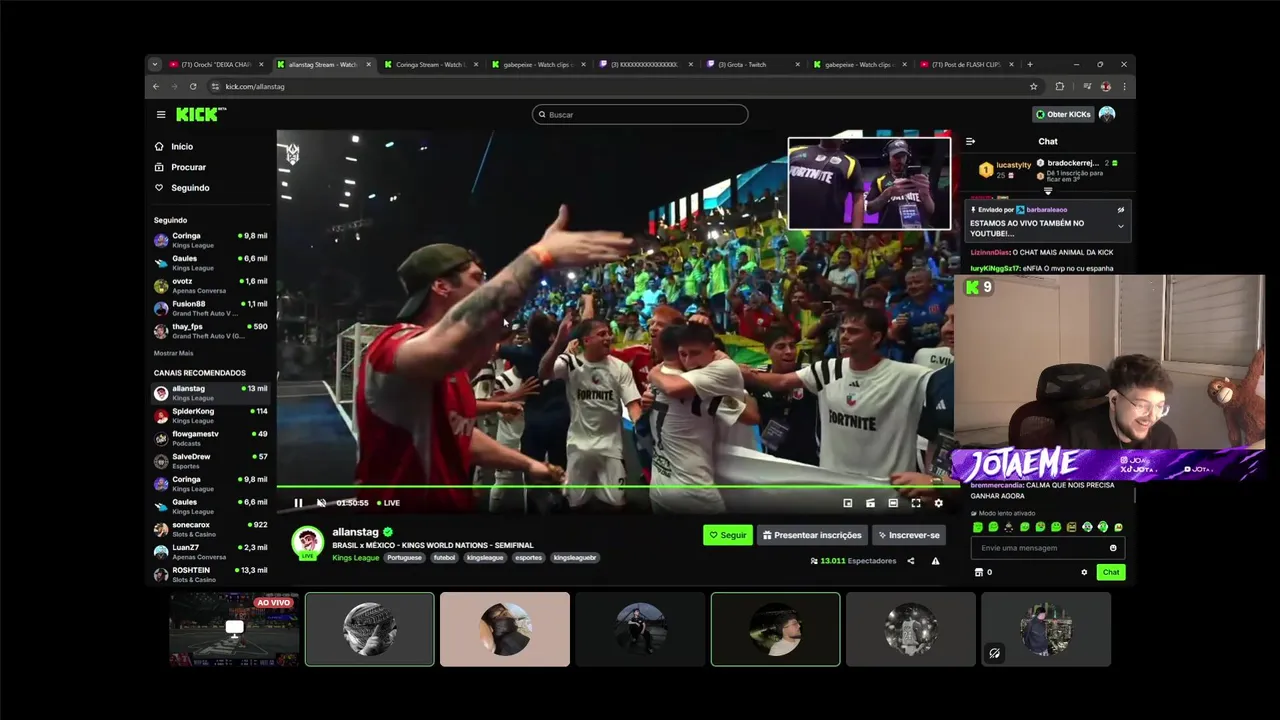The width and height of the screenshot is (1280, 720).
Task: Click the Kings League category link
Action: coord(355,558)
